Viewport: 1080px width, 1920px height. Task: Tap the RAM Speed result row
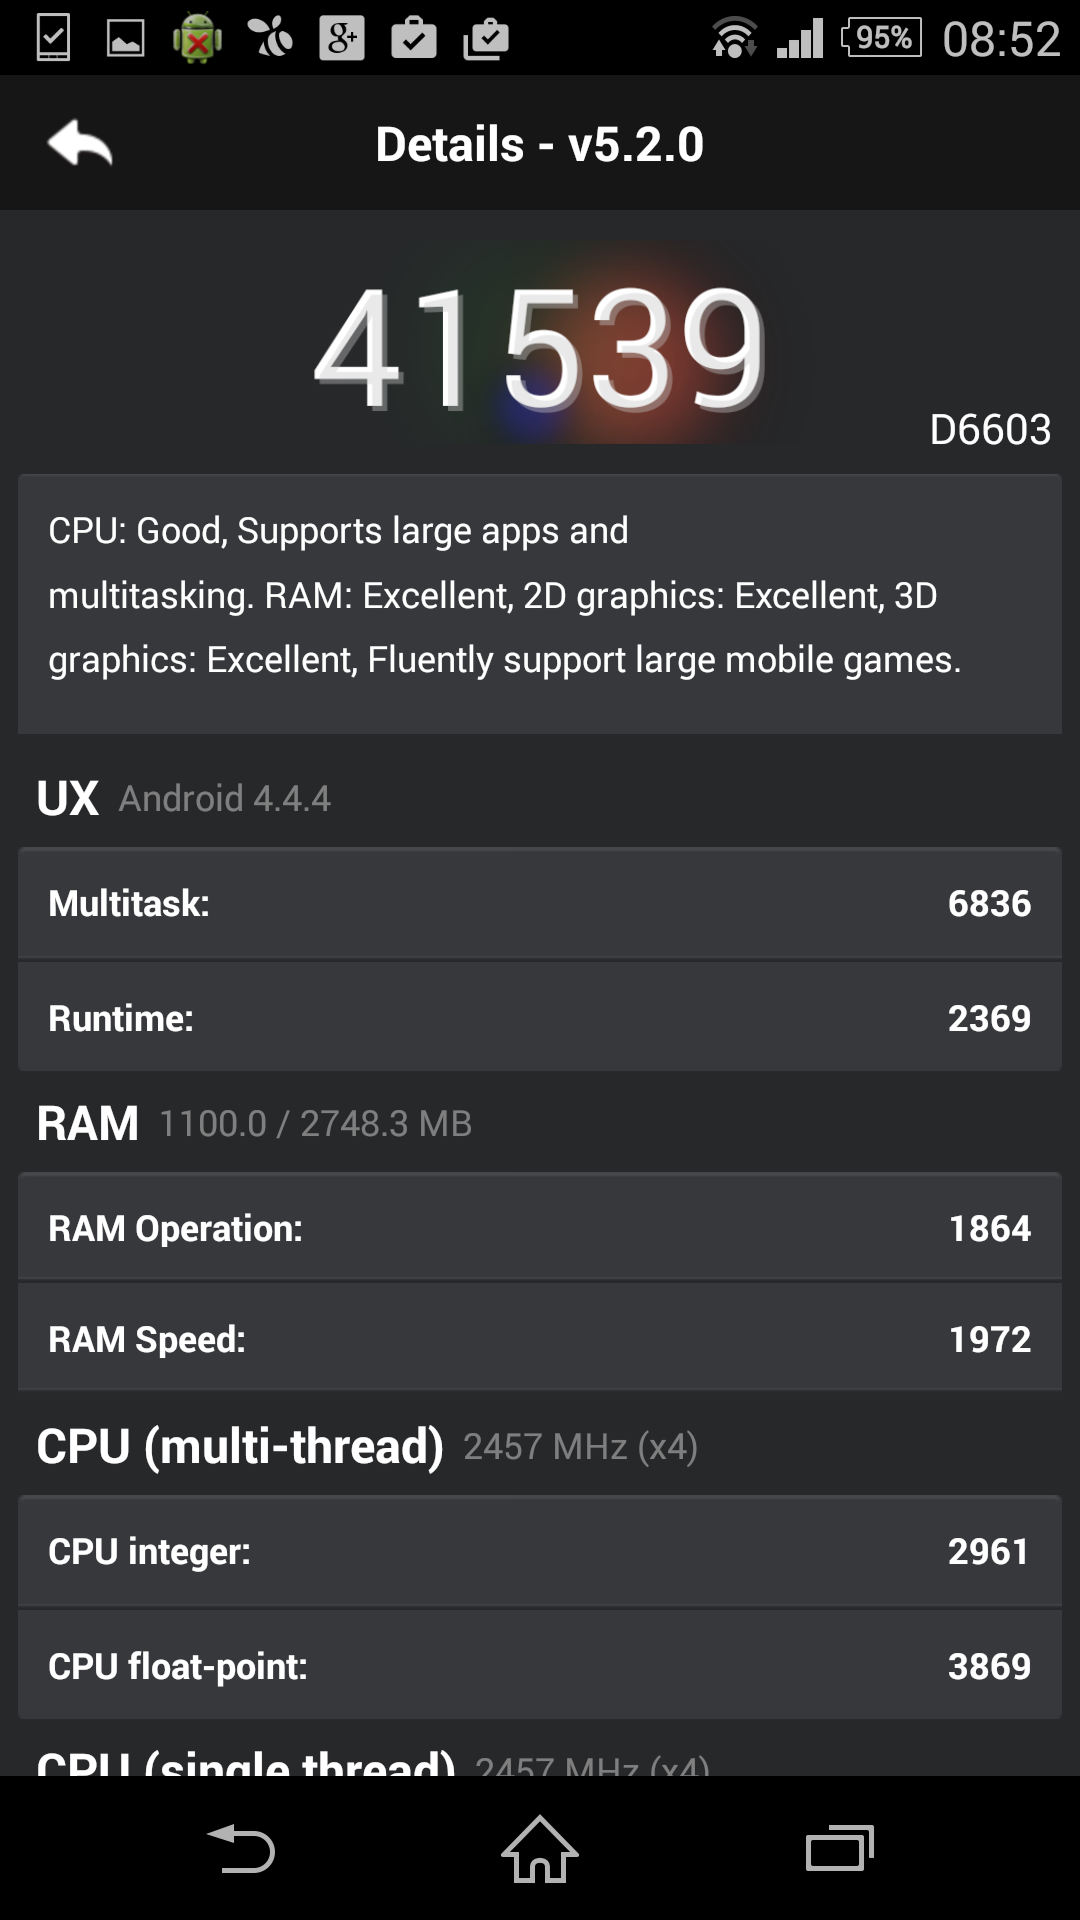[540, 1339]
